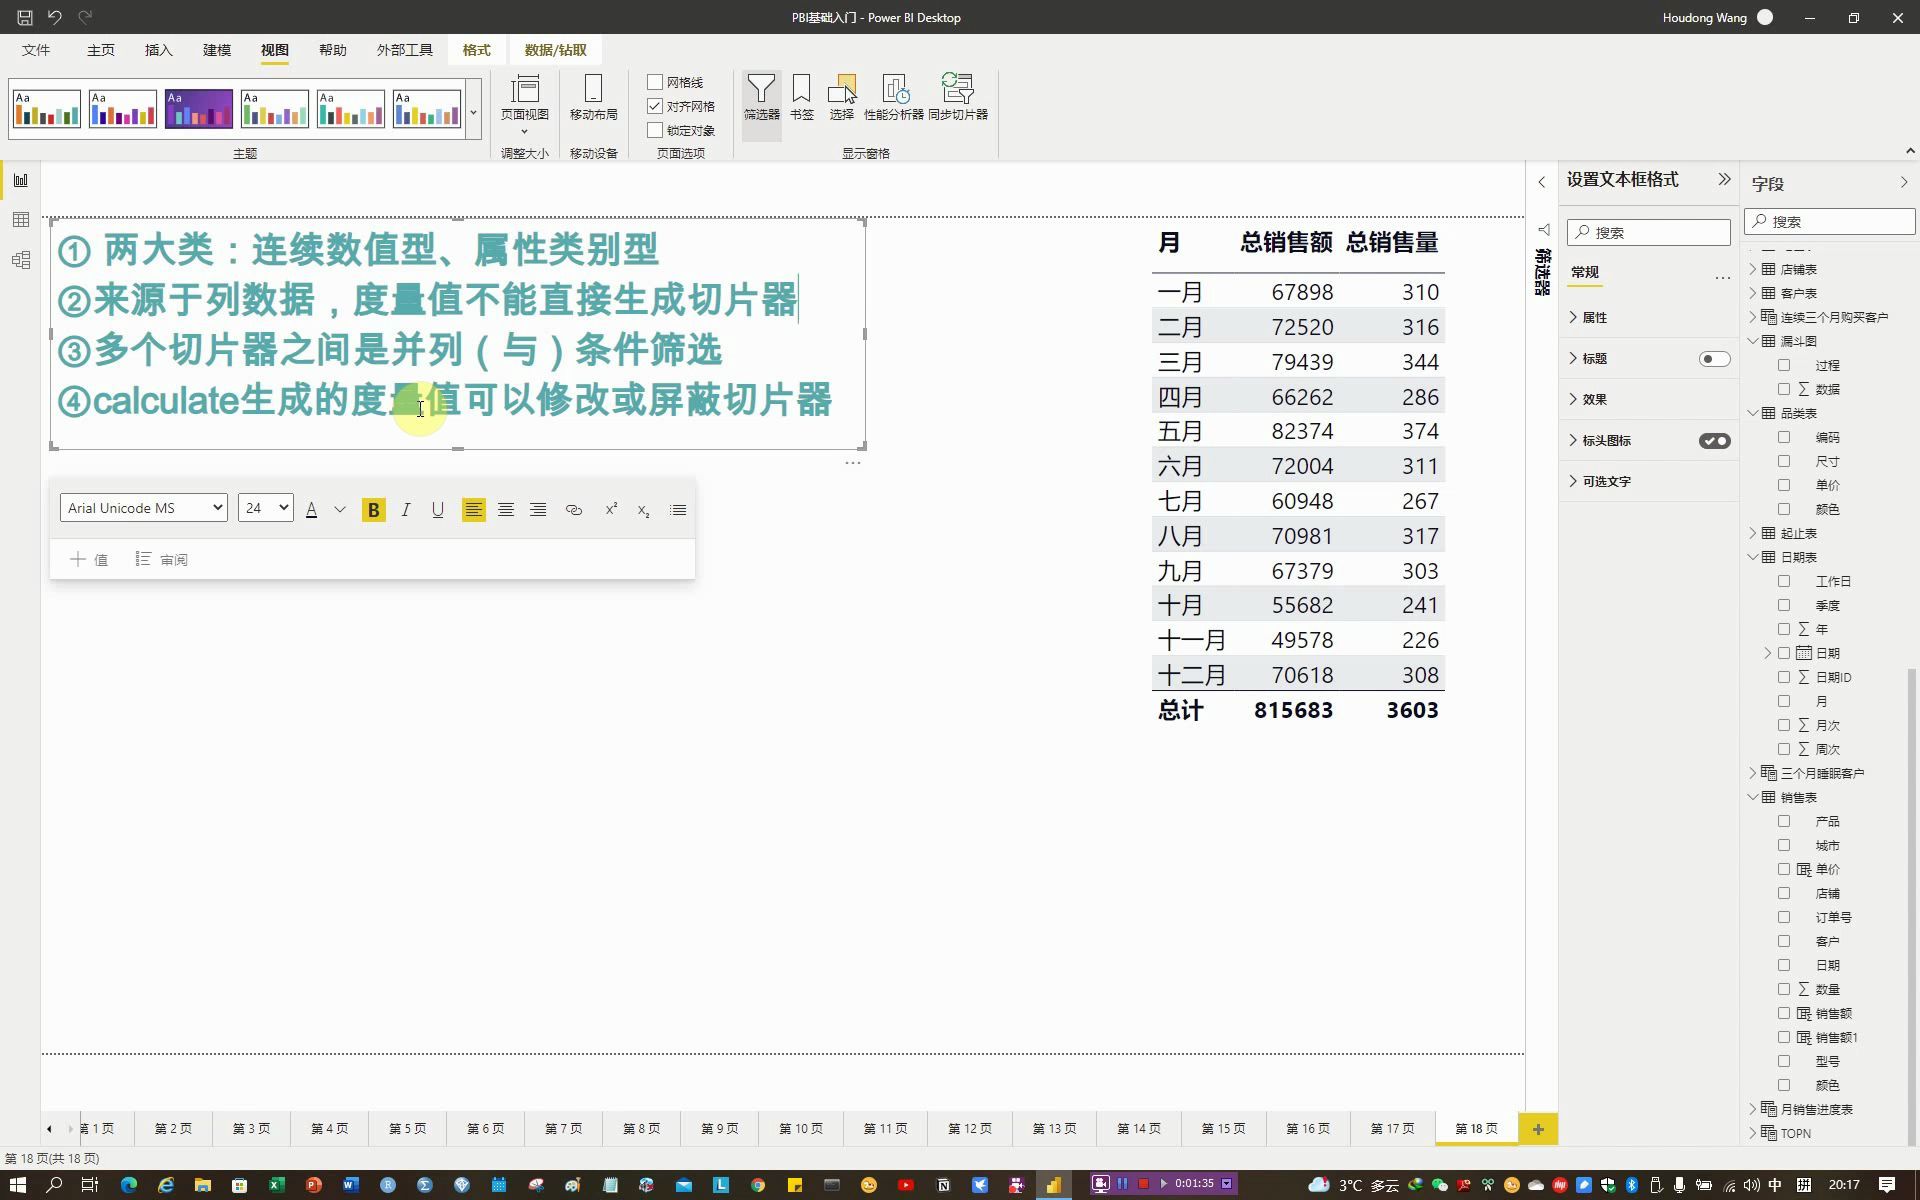Check the 工作日 field in 日期表

coord(1784,581)
